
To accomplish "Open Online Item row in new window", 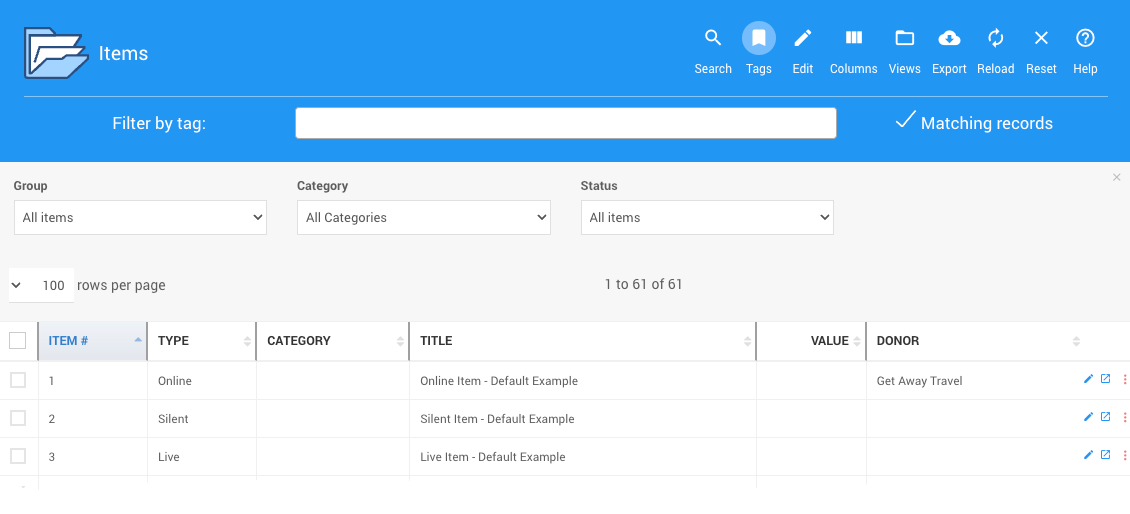I will pos(1105,379).
